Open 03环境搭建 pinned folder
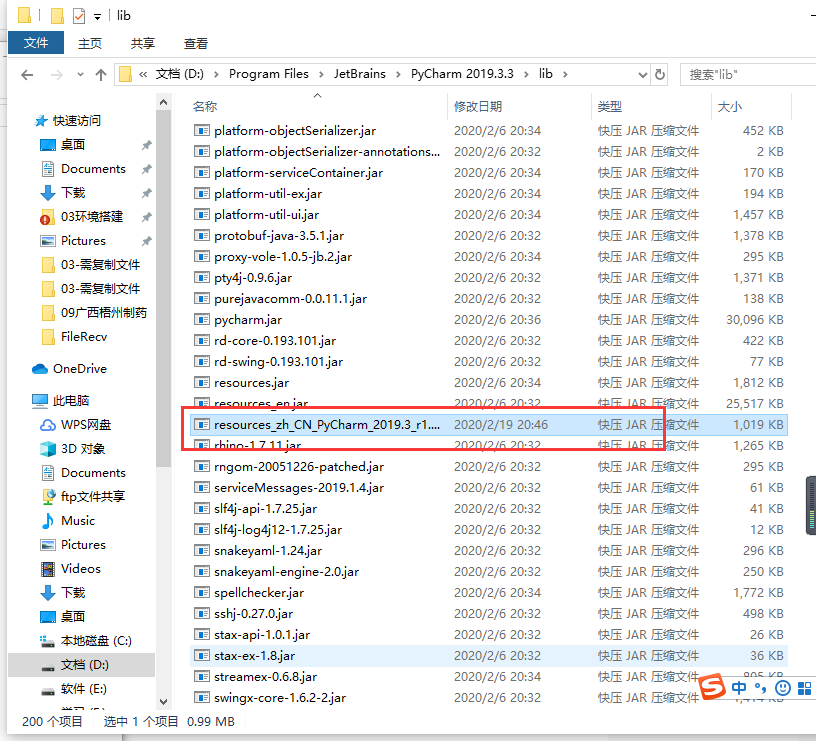This screenshot has width=816, height=741. click(x=92, y=216)
